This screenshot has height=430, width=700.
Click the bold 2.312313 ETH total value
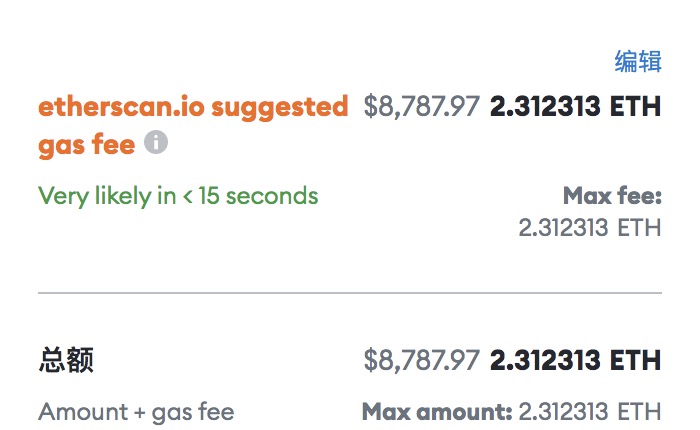(x=575, y=360)
